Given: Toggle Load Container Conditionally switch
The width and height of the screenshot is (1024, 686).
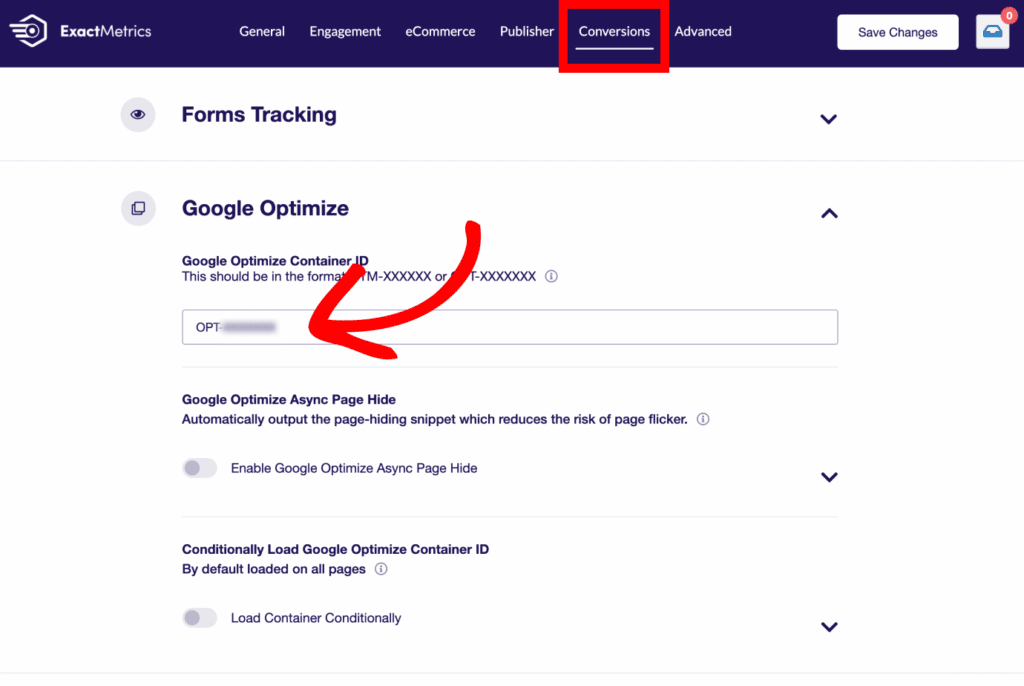Looking at the screenshot, I should tap(199, 617).
